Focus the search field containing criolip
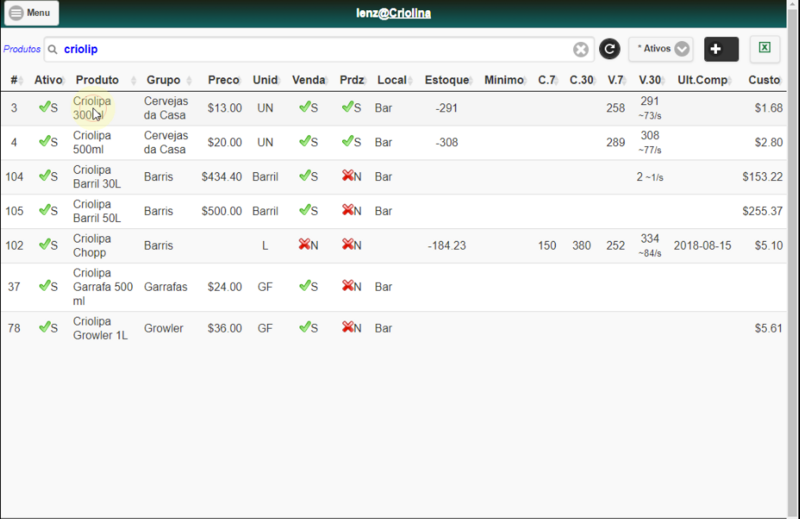 coord(316,50)
